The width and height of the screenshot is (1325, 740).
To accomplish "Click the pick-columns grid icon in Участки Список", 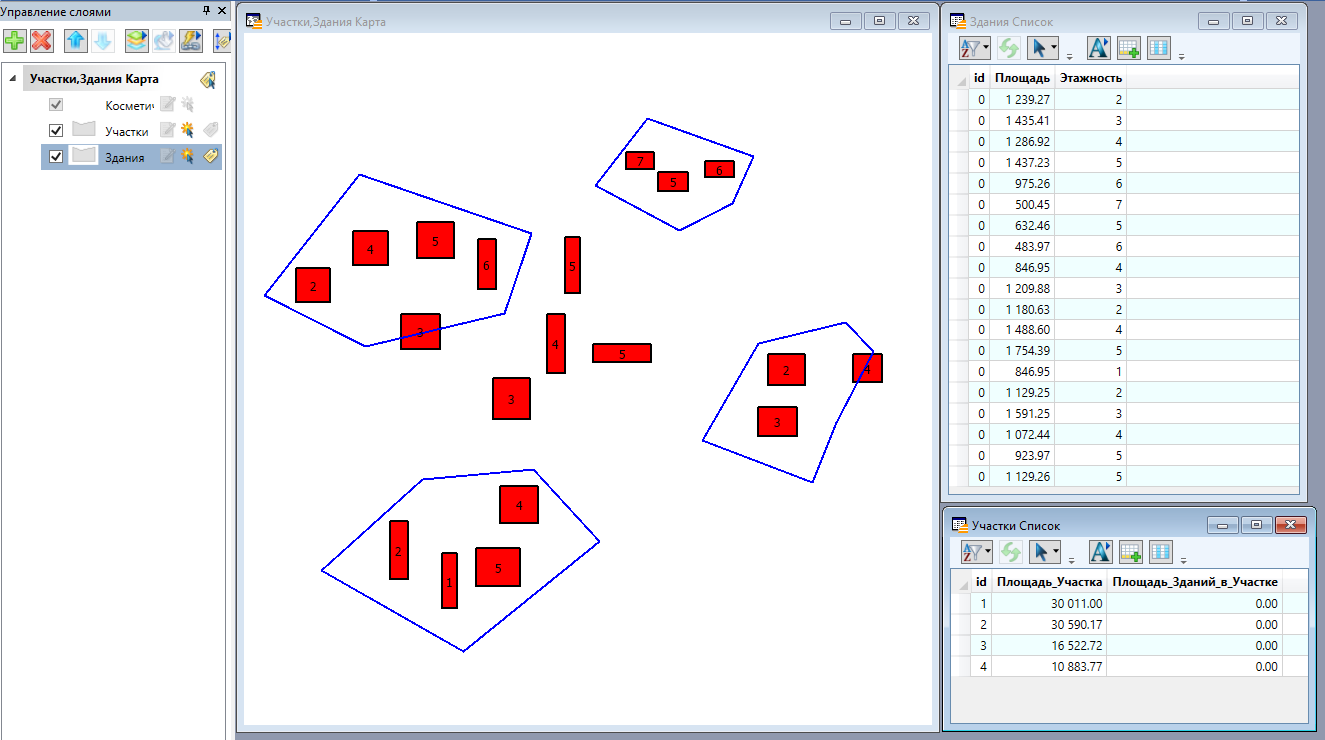I will tap(1159, 552).
